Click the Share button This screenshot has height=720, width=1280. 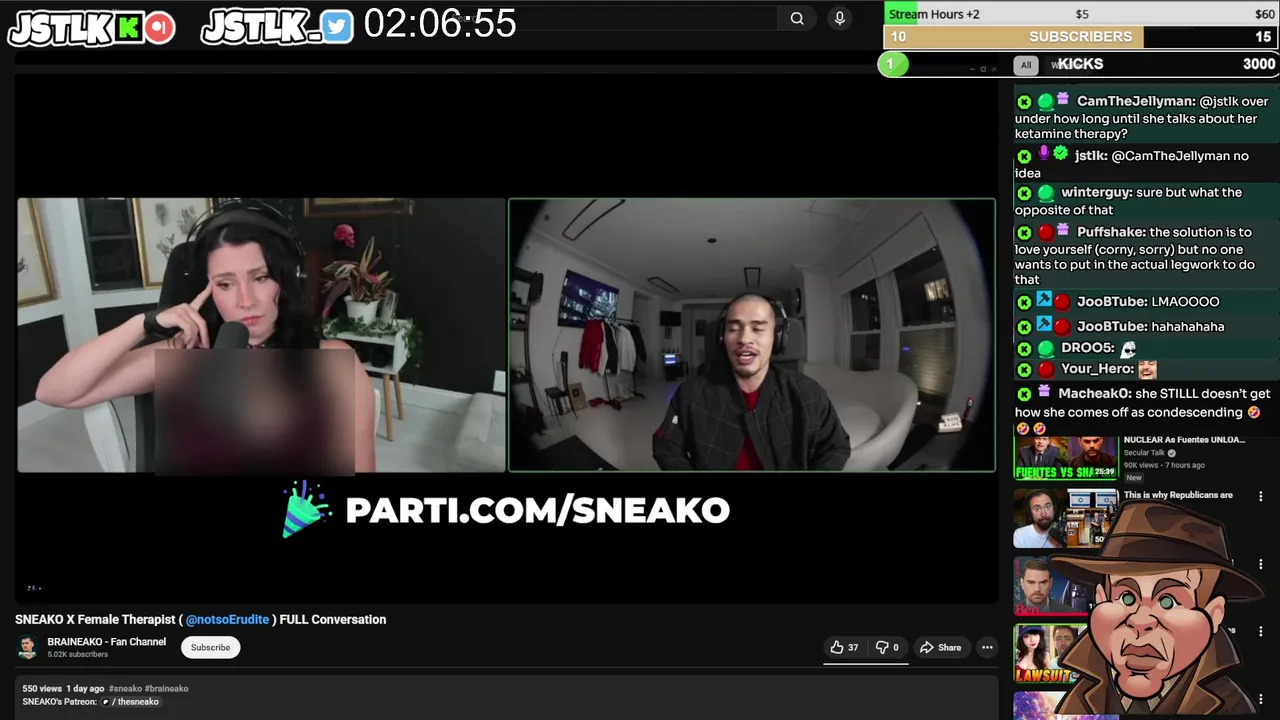coord(940,647)
